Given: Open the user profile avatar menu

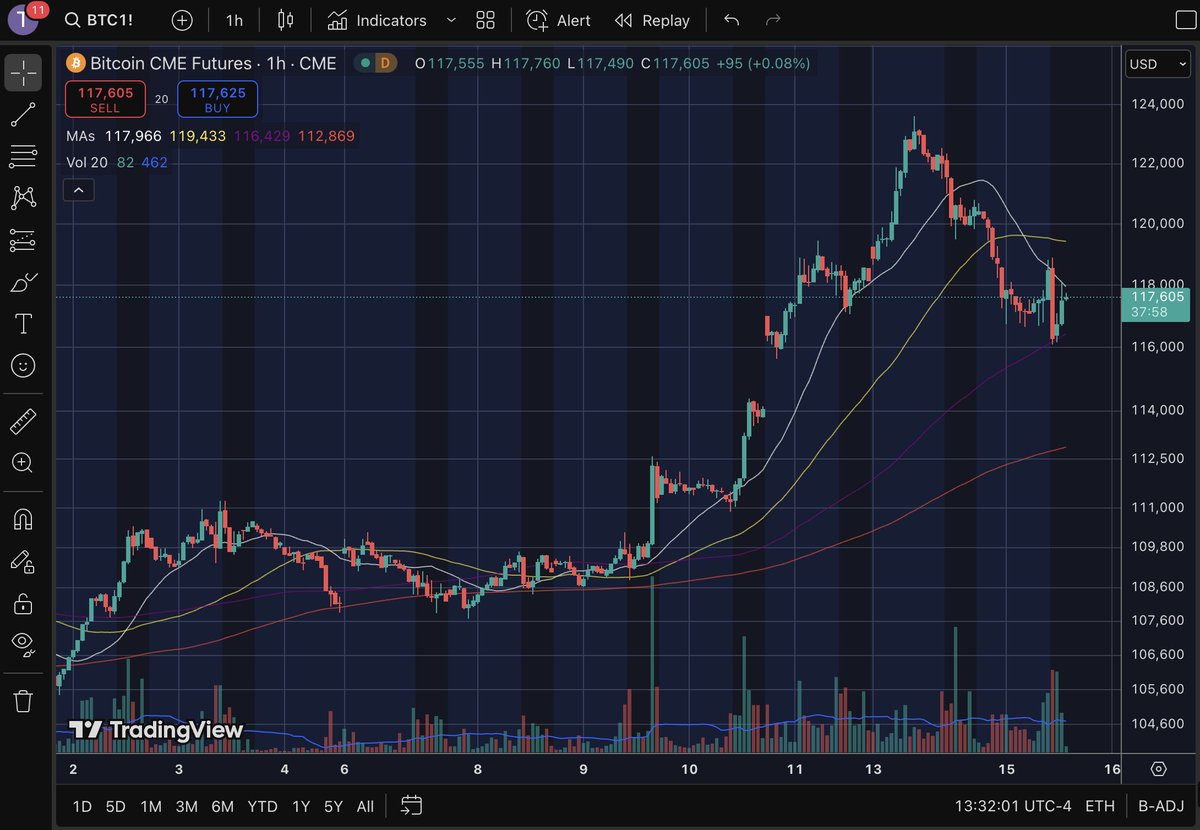Looking at the screenshot, I should (23, 19).
